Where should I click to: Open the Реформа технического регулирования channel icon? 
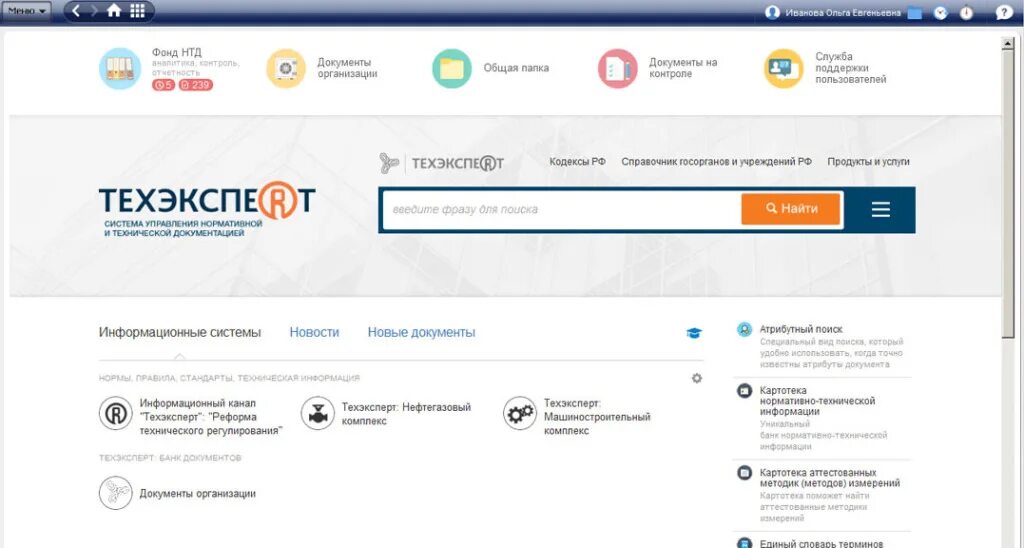116,413
